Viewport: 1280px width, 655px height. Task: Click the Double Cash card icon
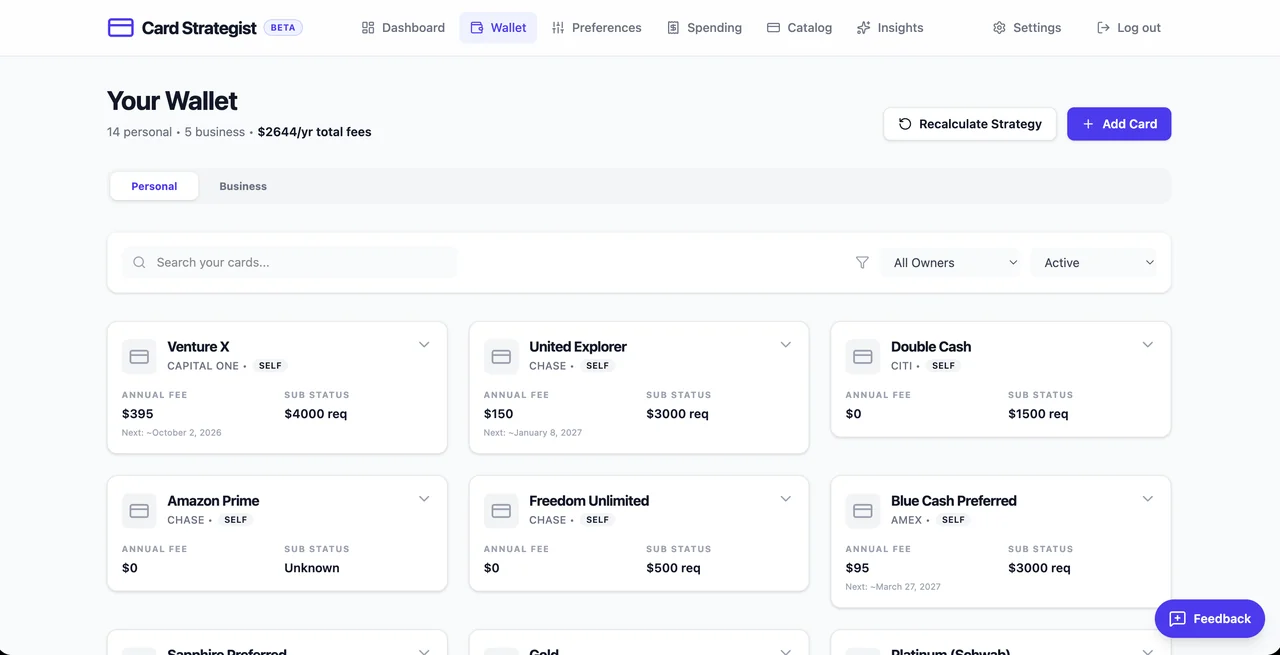pos(863,357)
